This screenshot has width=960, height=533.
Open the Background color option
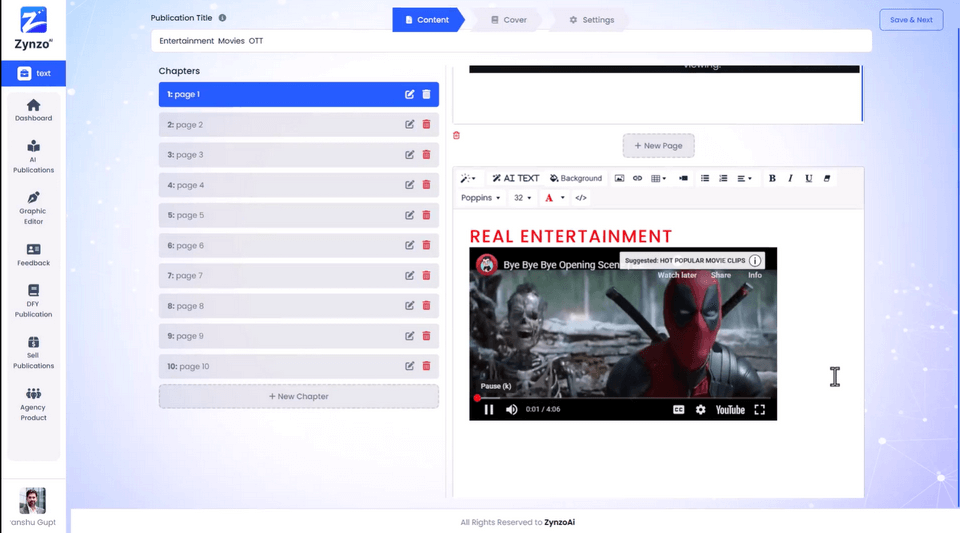tap(576, 178)
